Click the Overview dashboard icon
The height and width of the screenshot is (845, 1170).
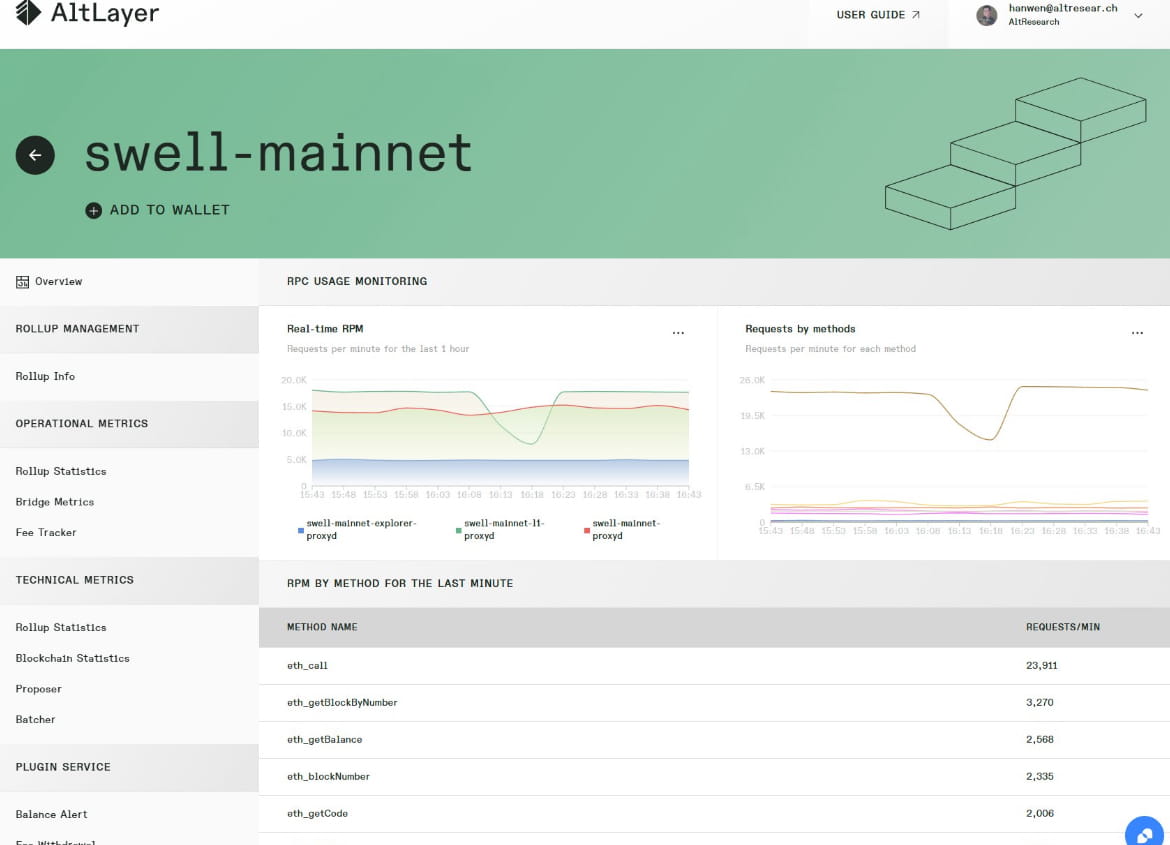tap(22, 281)
